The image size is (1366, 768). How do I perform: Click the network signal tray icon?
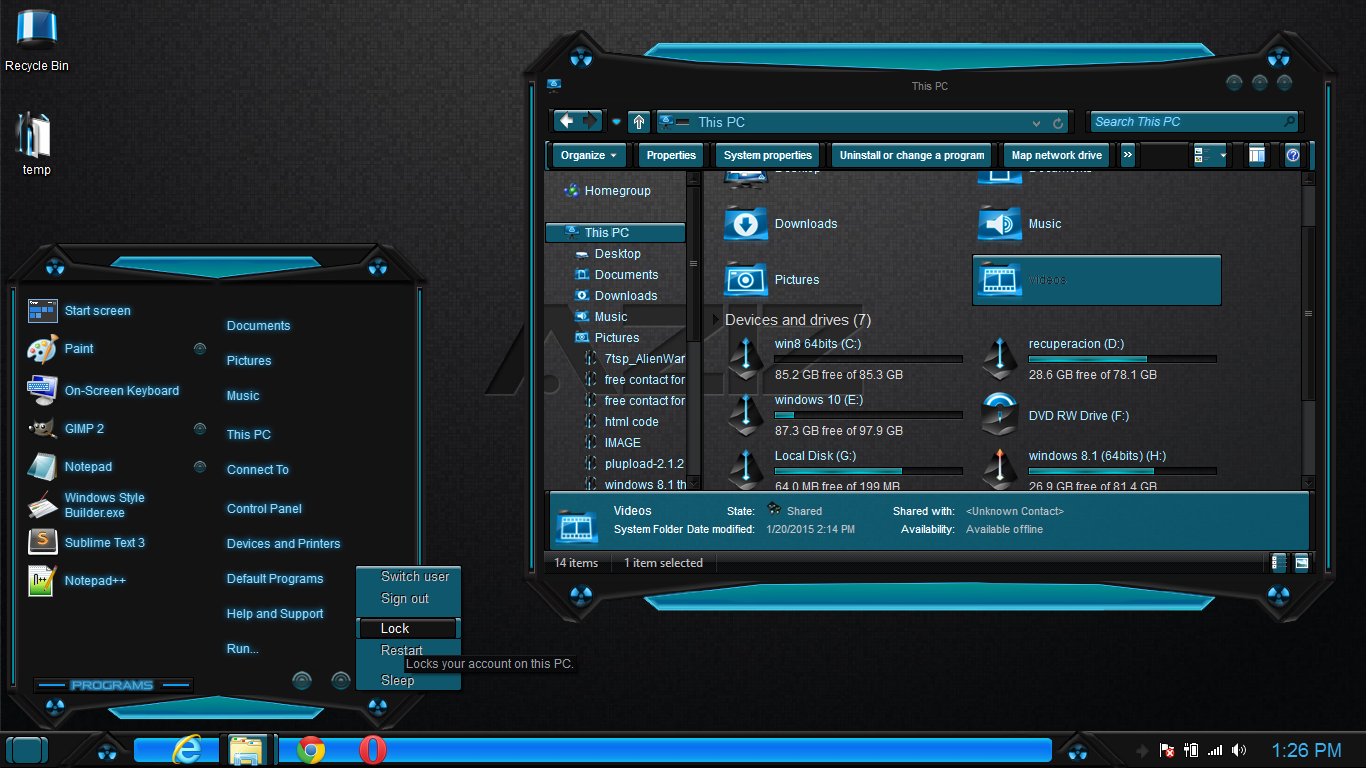1215,750
